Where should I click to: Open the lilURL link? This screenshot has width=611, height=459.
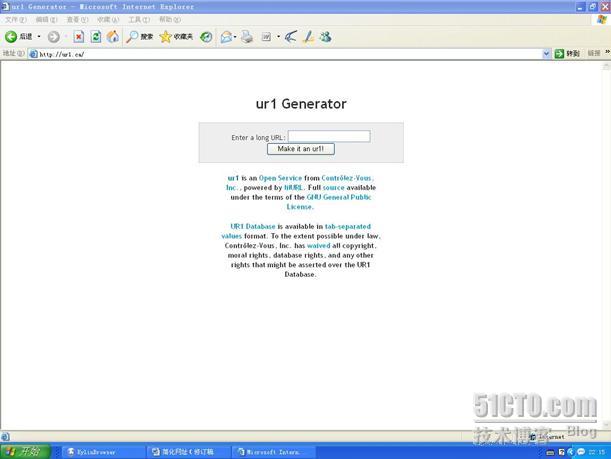[293, 188]
